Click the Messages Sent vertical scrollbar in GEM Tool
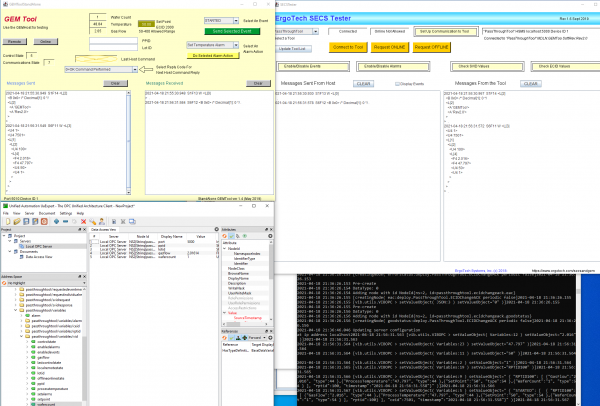 pos(128,143)
